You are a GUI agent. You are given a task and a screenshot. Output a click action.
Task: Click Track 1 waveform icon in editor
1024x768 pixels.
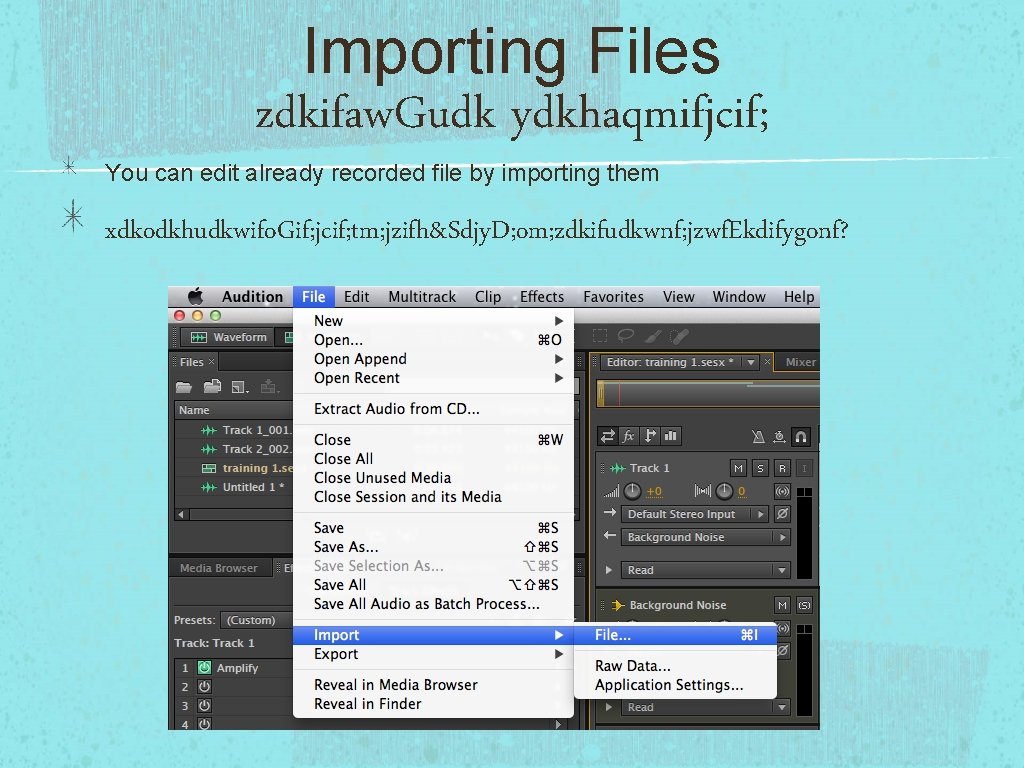click(x=617, y=468)
